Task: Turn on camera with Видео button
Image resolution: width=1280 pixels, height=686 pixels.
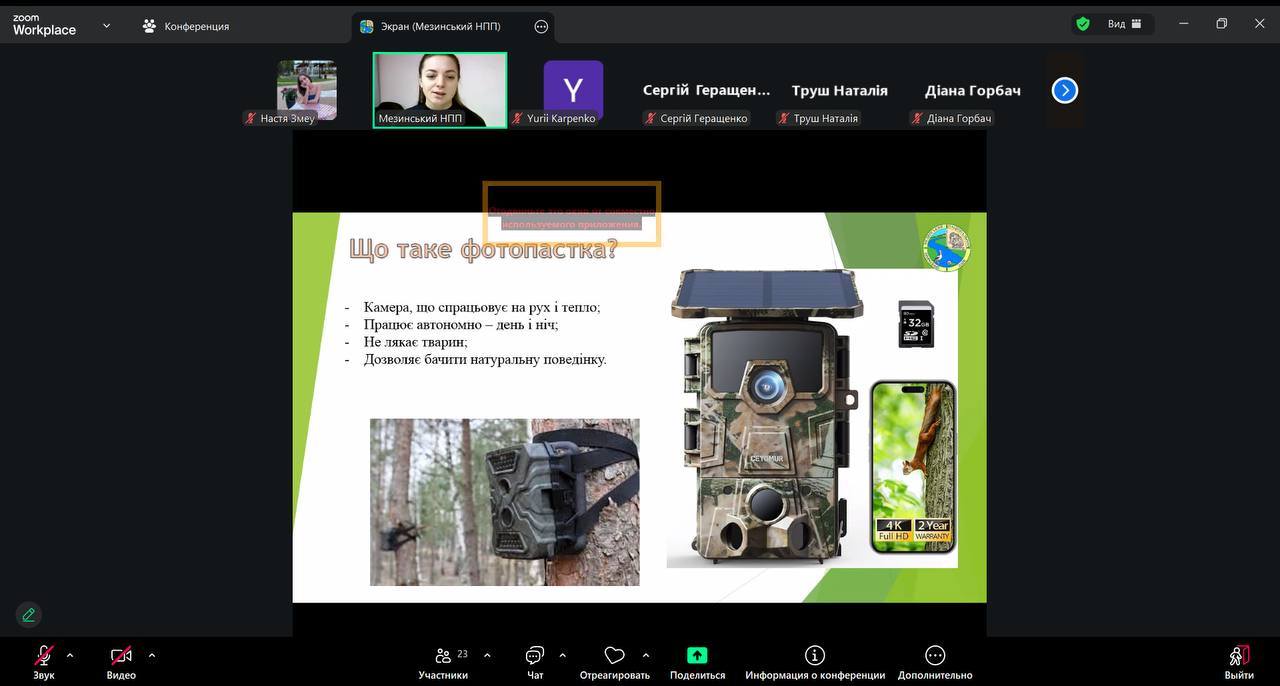Action: coord(121,657)
